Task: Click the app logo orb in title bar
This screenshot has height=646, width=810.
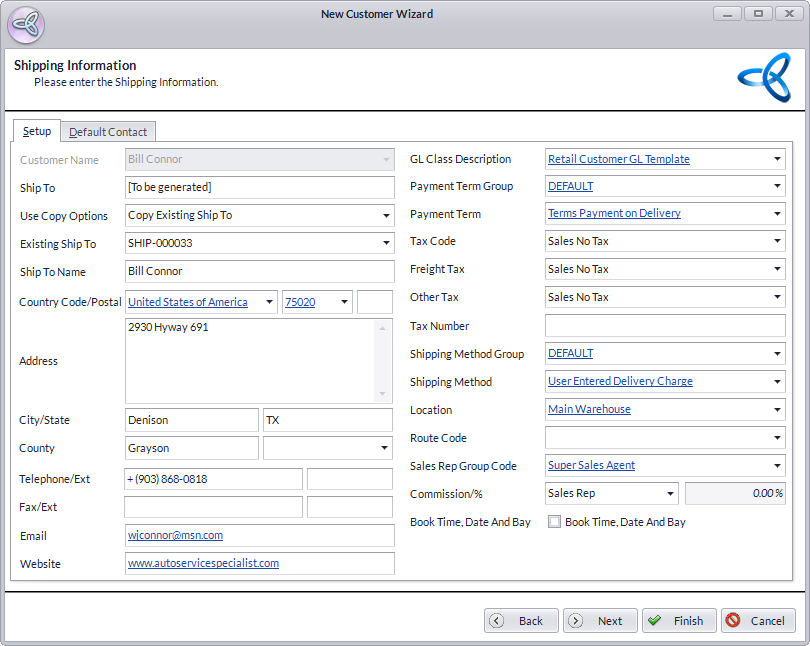Action: coord(25,25)
